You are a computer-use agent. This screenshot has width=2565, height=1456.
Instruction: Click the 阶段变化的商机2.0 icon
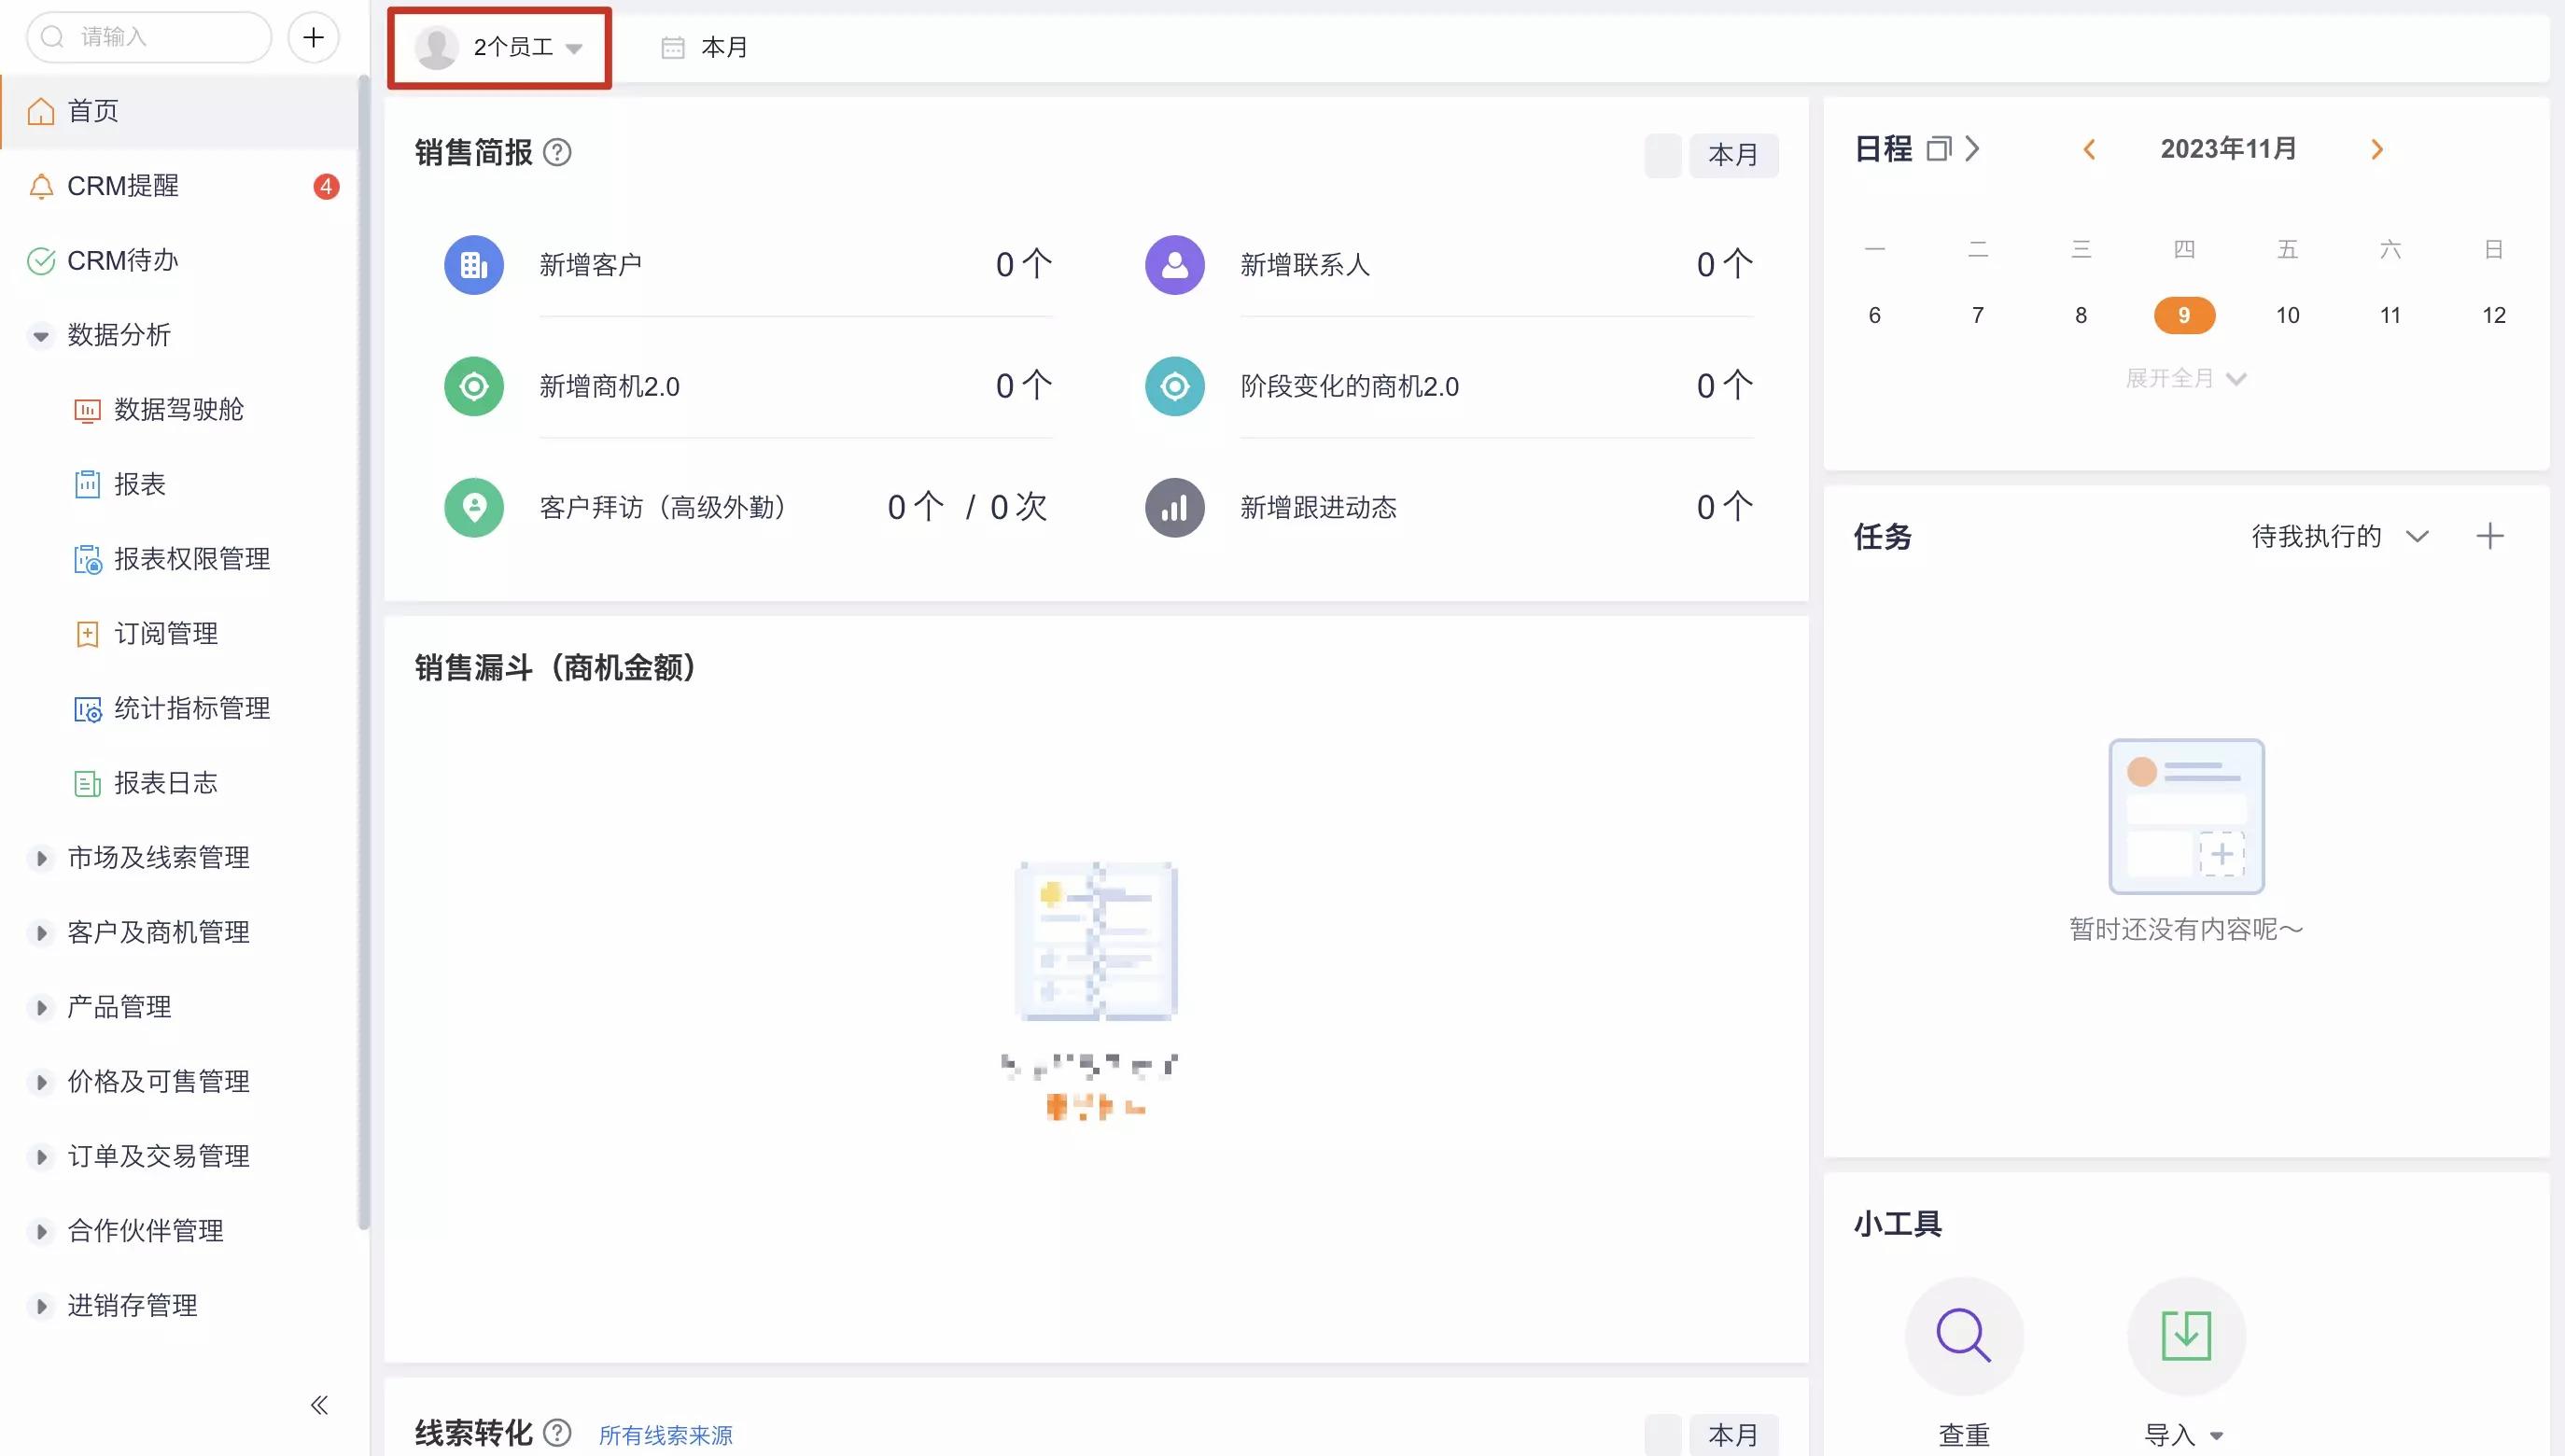click(x=1175, y=386)
